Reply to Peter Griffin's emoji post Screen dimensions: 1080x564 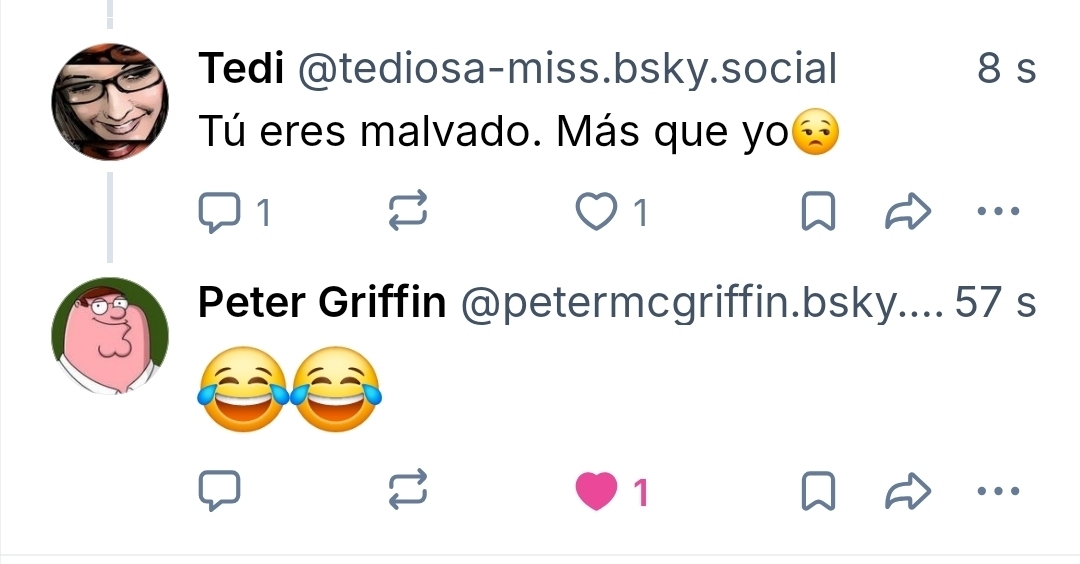[x=220, y=490]
